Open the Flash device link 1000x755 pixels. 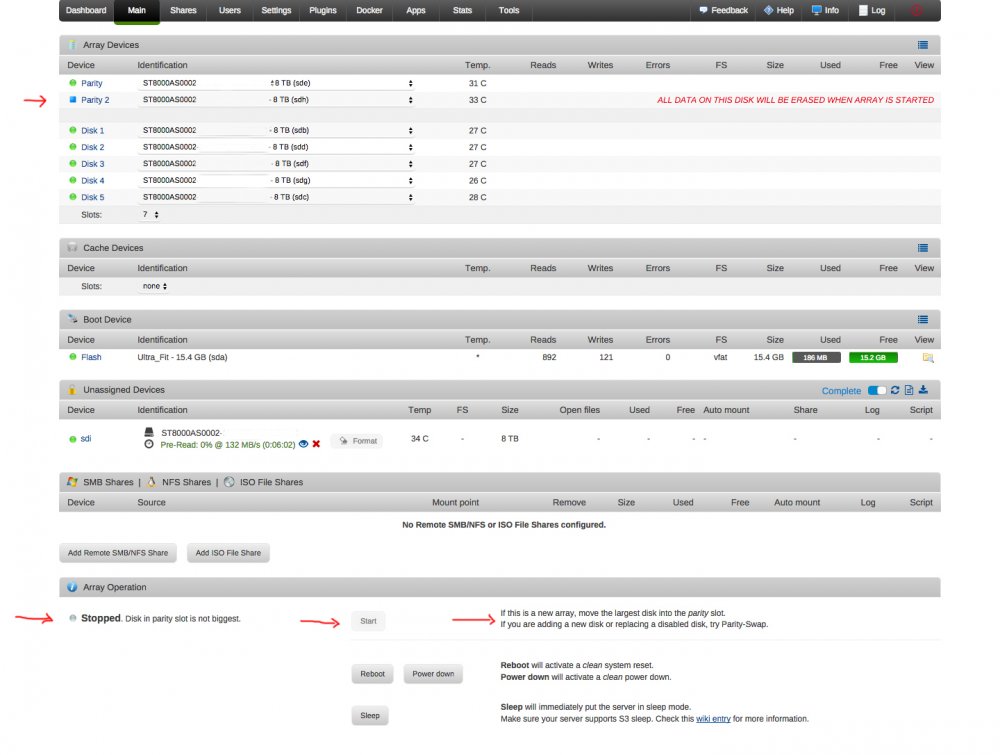[x=91, y=357]
